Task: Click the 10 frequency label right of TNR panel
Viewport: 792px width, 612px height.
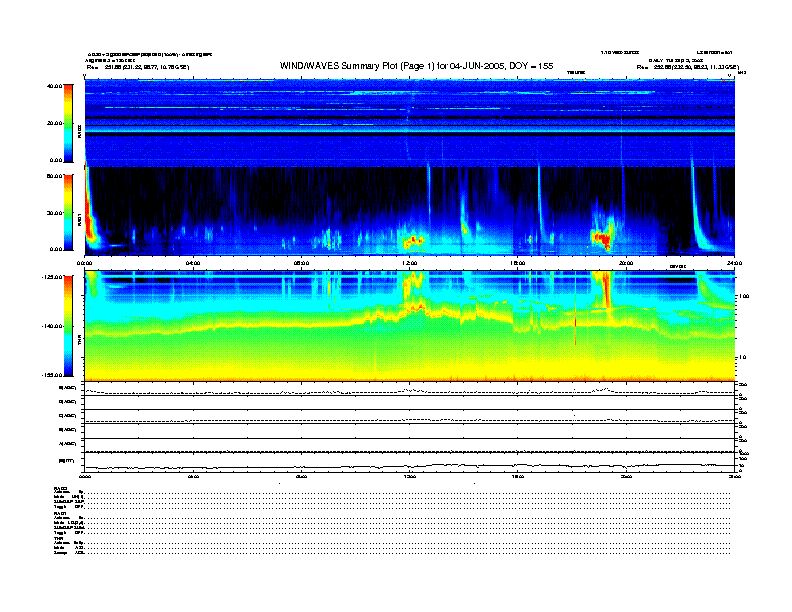Action: coord(743,357)
